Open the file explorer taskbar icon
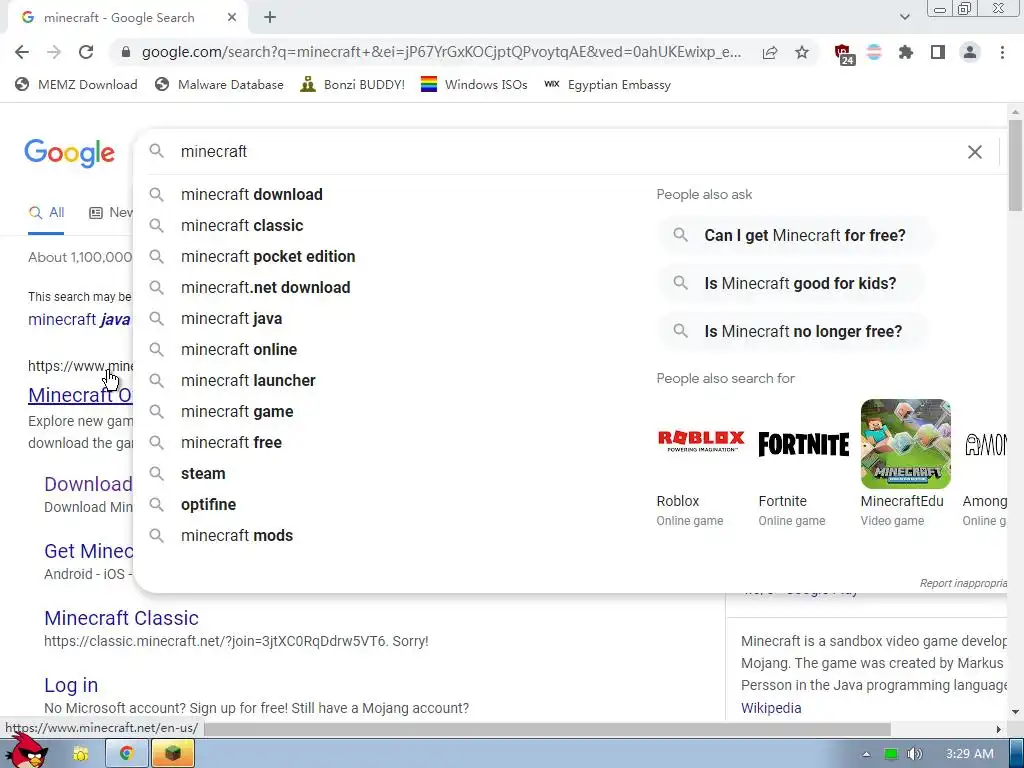Viewport: 1024px width, 768px height. (80, 754)
